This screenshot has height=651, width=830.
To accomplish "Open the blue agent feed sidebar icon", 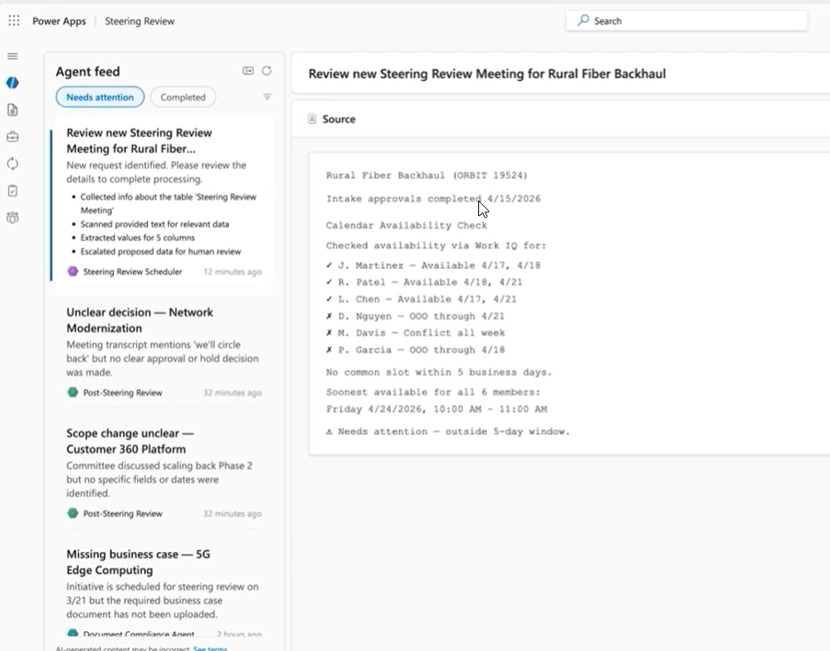I will click(x=13, y=83).
